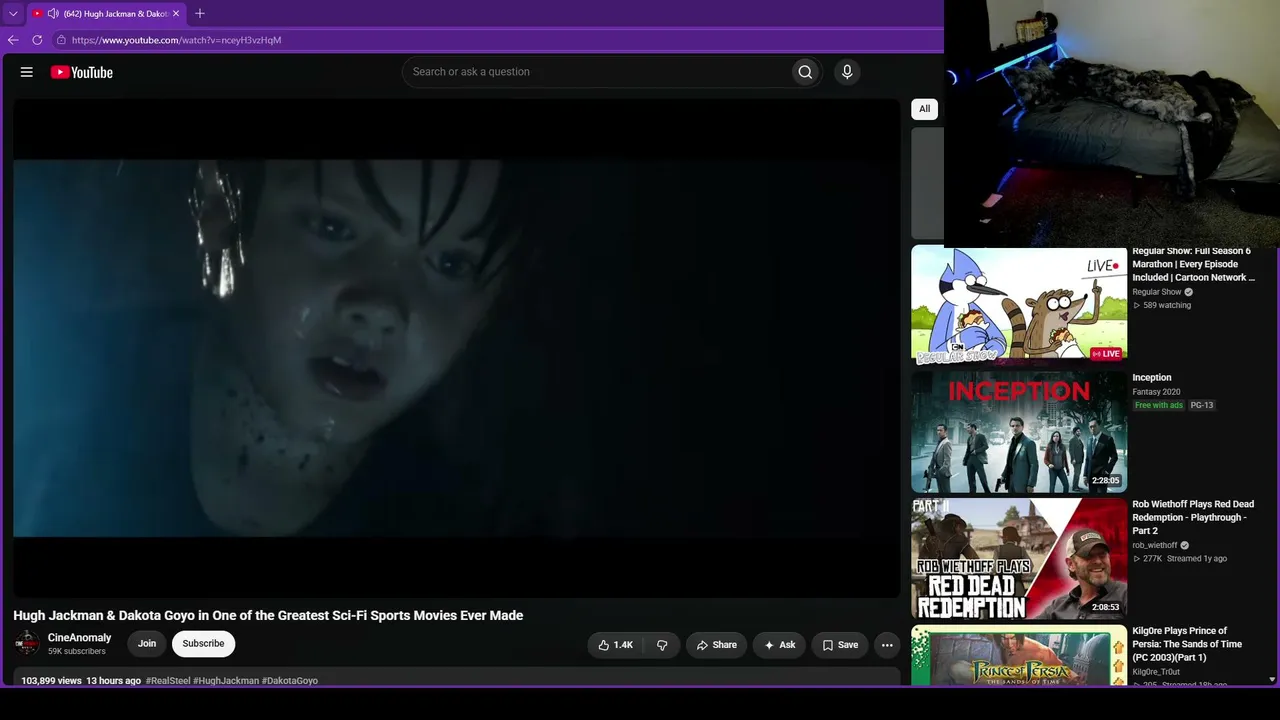Go back with the browser back arrow
Image resolution: width=1280 pixels, height=720 pixels.
pyautogui.click(x=13, y=40)
